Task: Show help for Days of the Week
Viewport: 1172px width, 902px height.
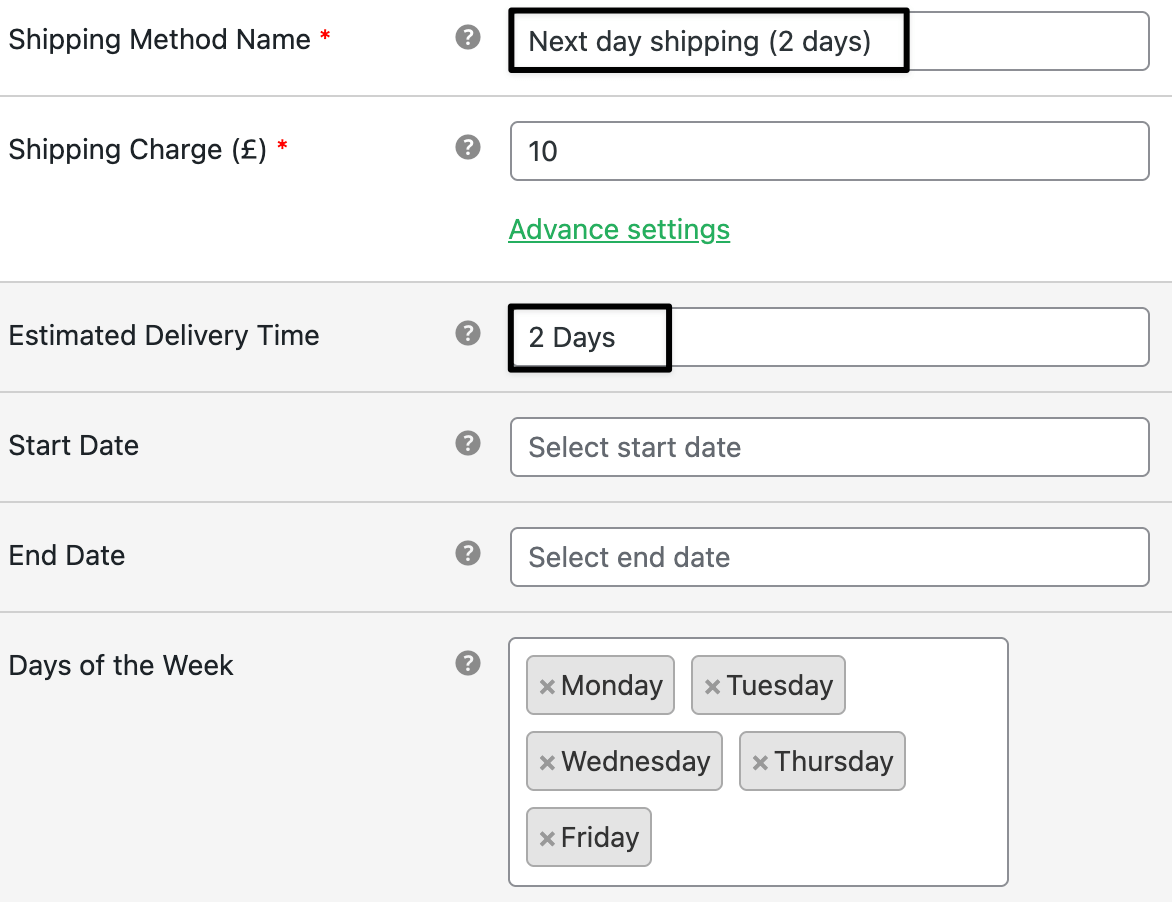Action: tap(468, 663)
